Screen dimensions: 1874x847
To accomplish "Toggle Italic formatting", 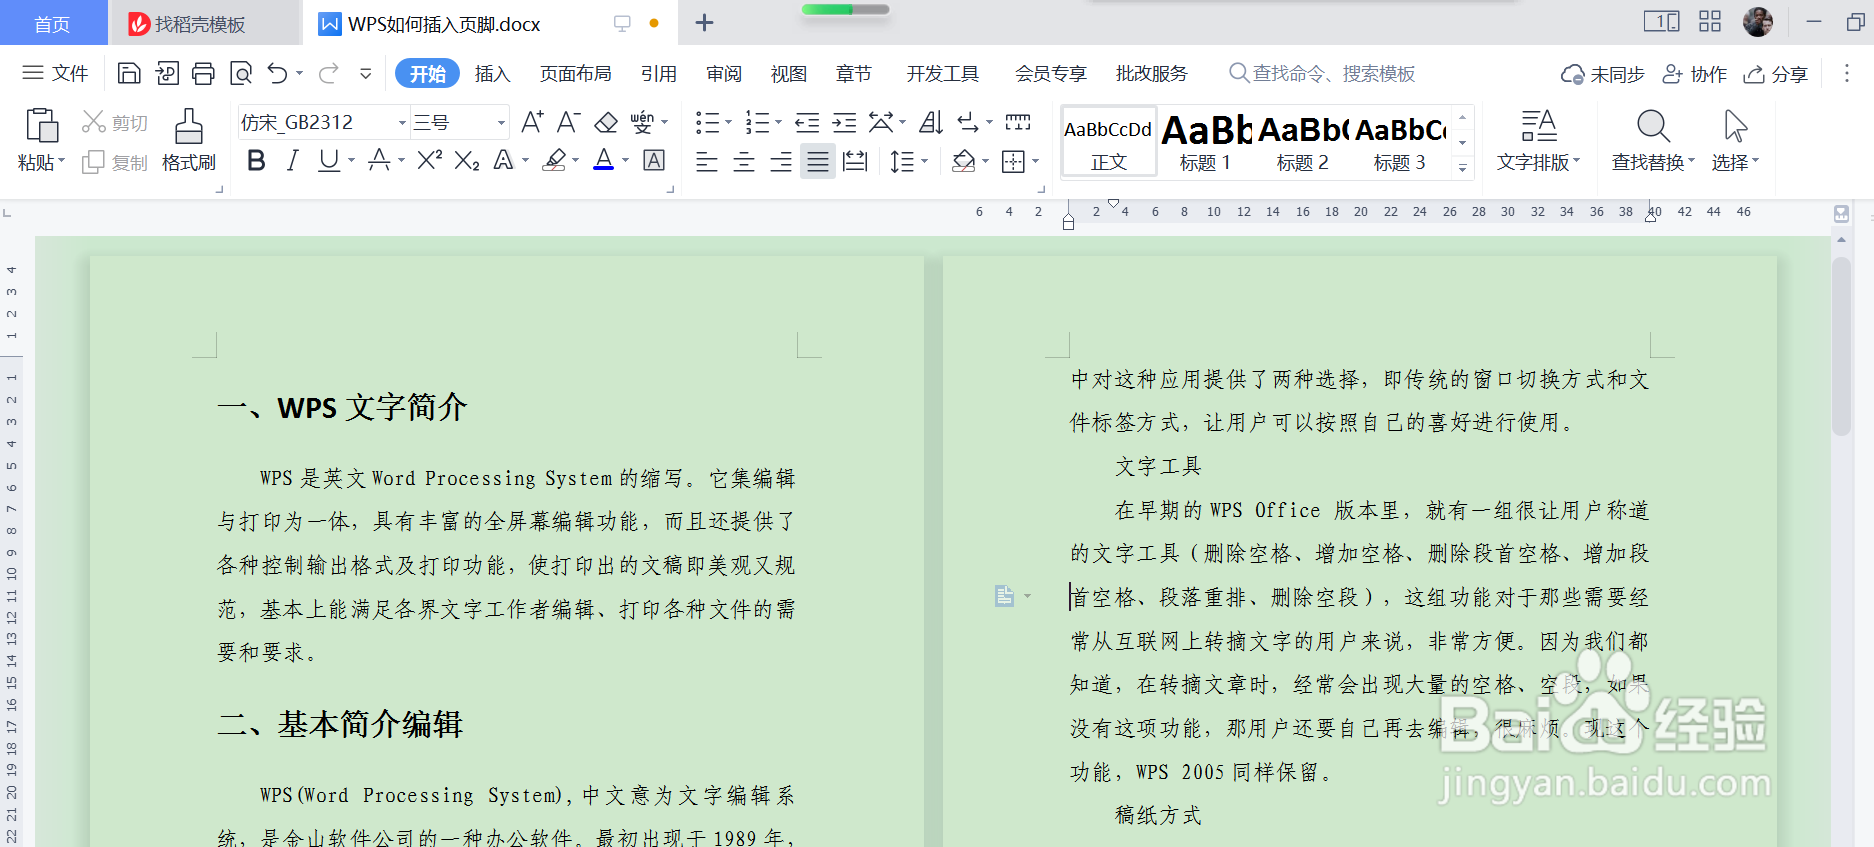I will click(292, 161).
